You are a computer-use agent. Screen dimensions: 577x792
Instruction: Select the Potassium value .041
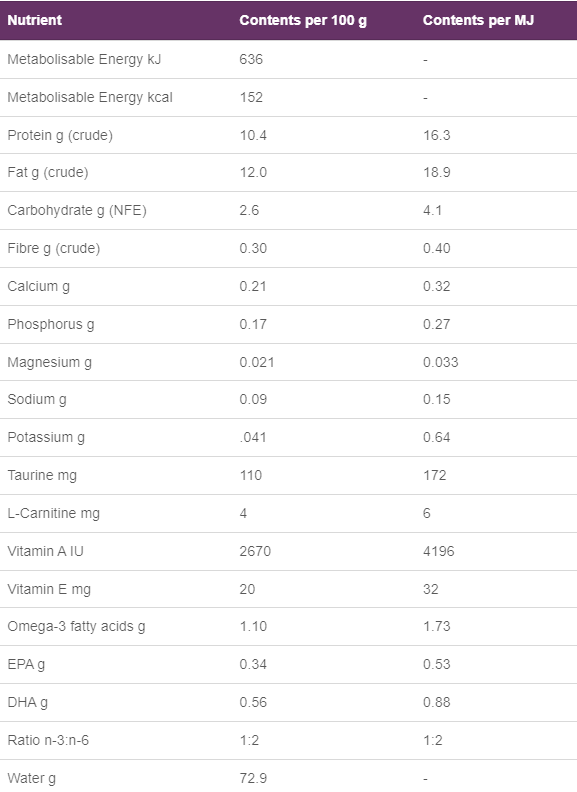(x=253, y=437)
